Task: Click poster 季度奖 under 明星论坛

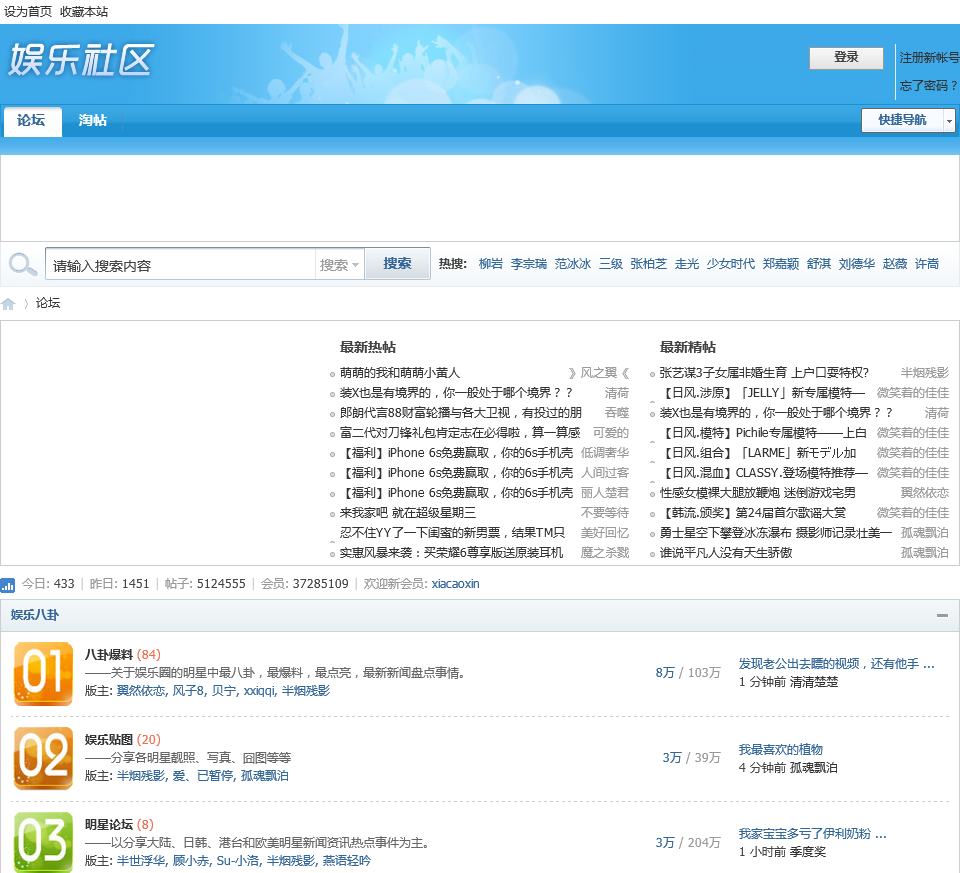Action: coord(808,852)
